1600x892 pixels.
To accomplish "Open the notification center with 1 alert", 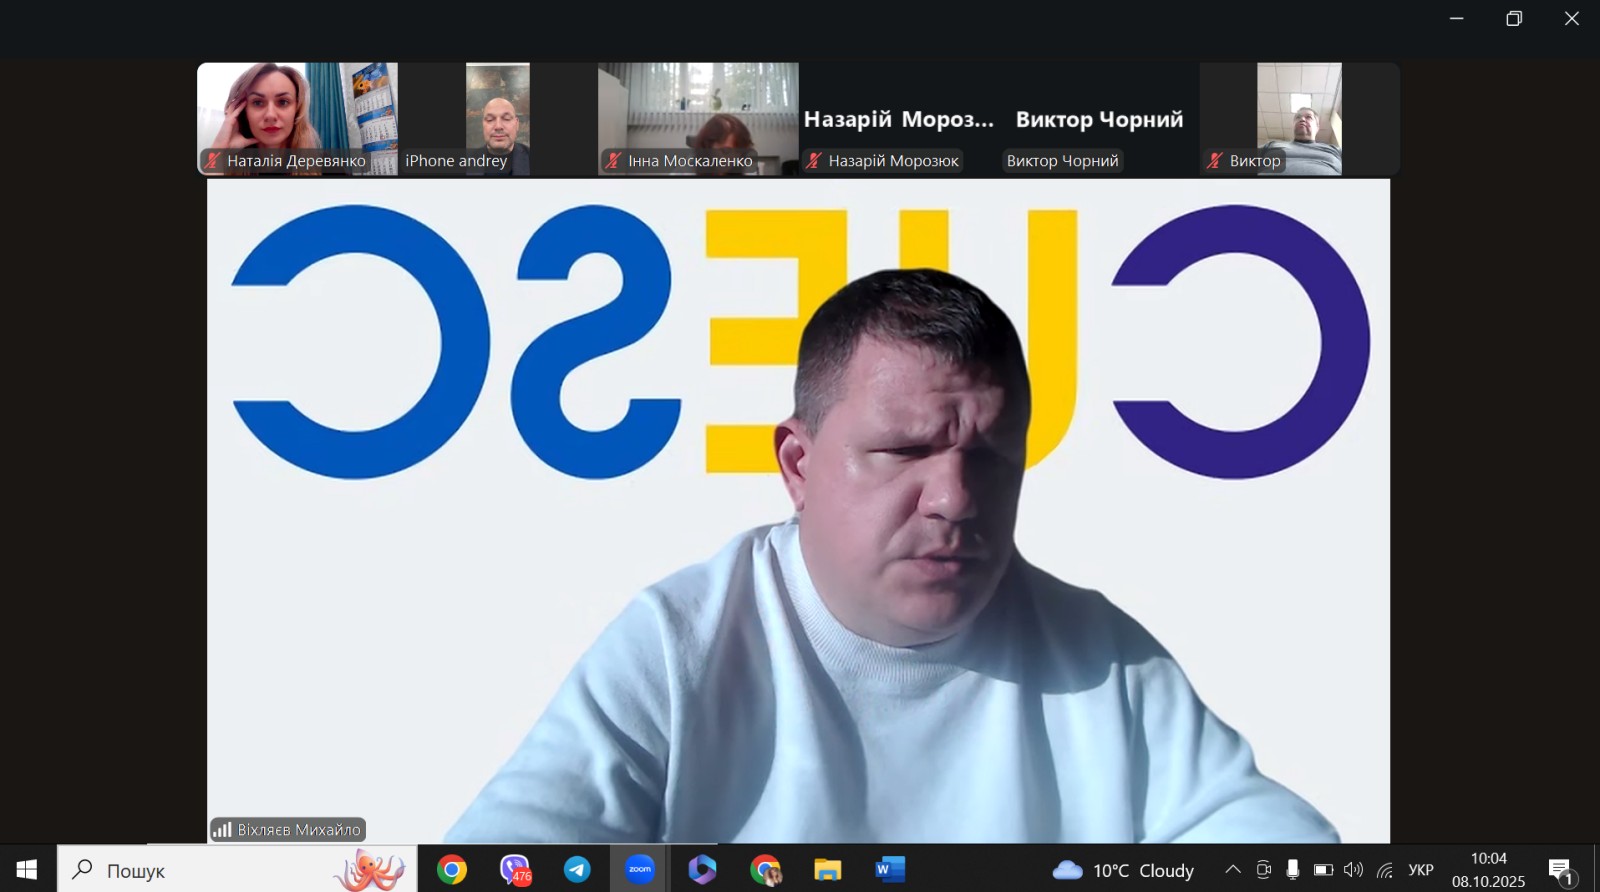I will pyautogui.click(x=1560, y=870).
